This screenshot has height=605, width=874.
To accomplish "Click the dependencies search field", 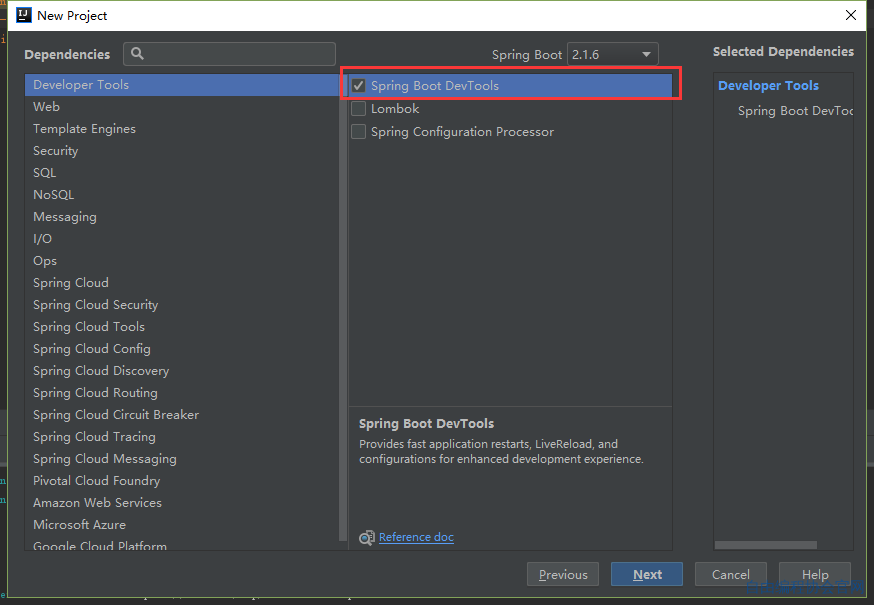I will [x=230, y=54].
